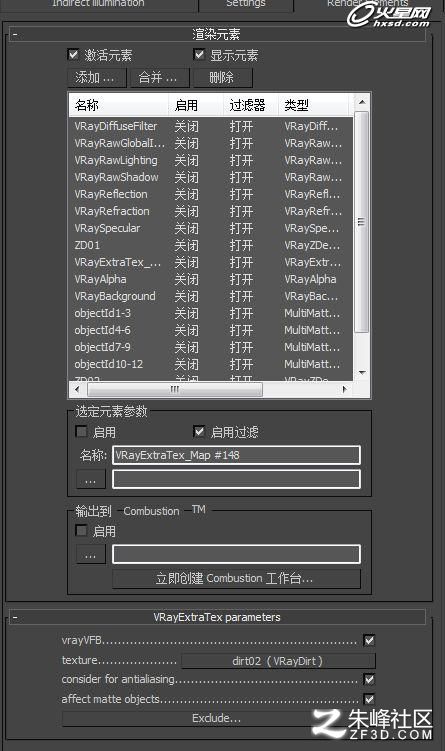Click the list's scroll-up arrow
445x751 pixels.
coord(362,102)
